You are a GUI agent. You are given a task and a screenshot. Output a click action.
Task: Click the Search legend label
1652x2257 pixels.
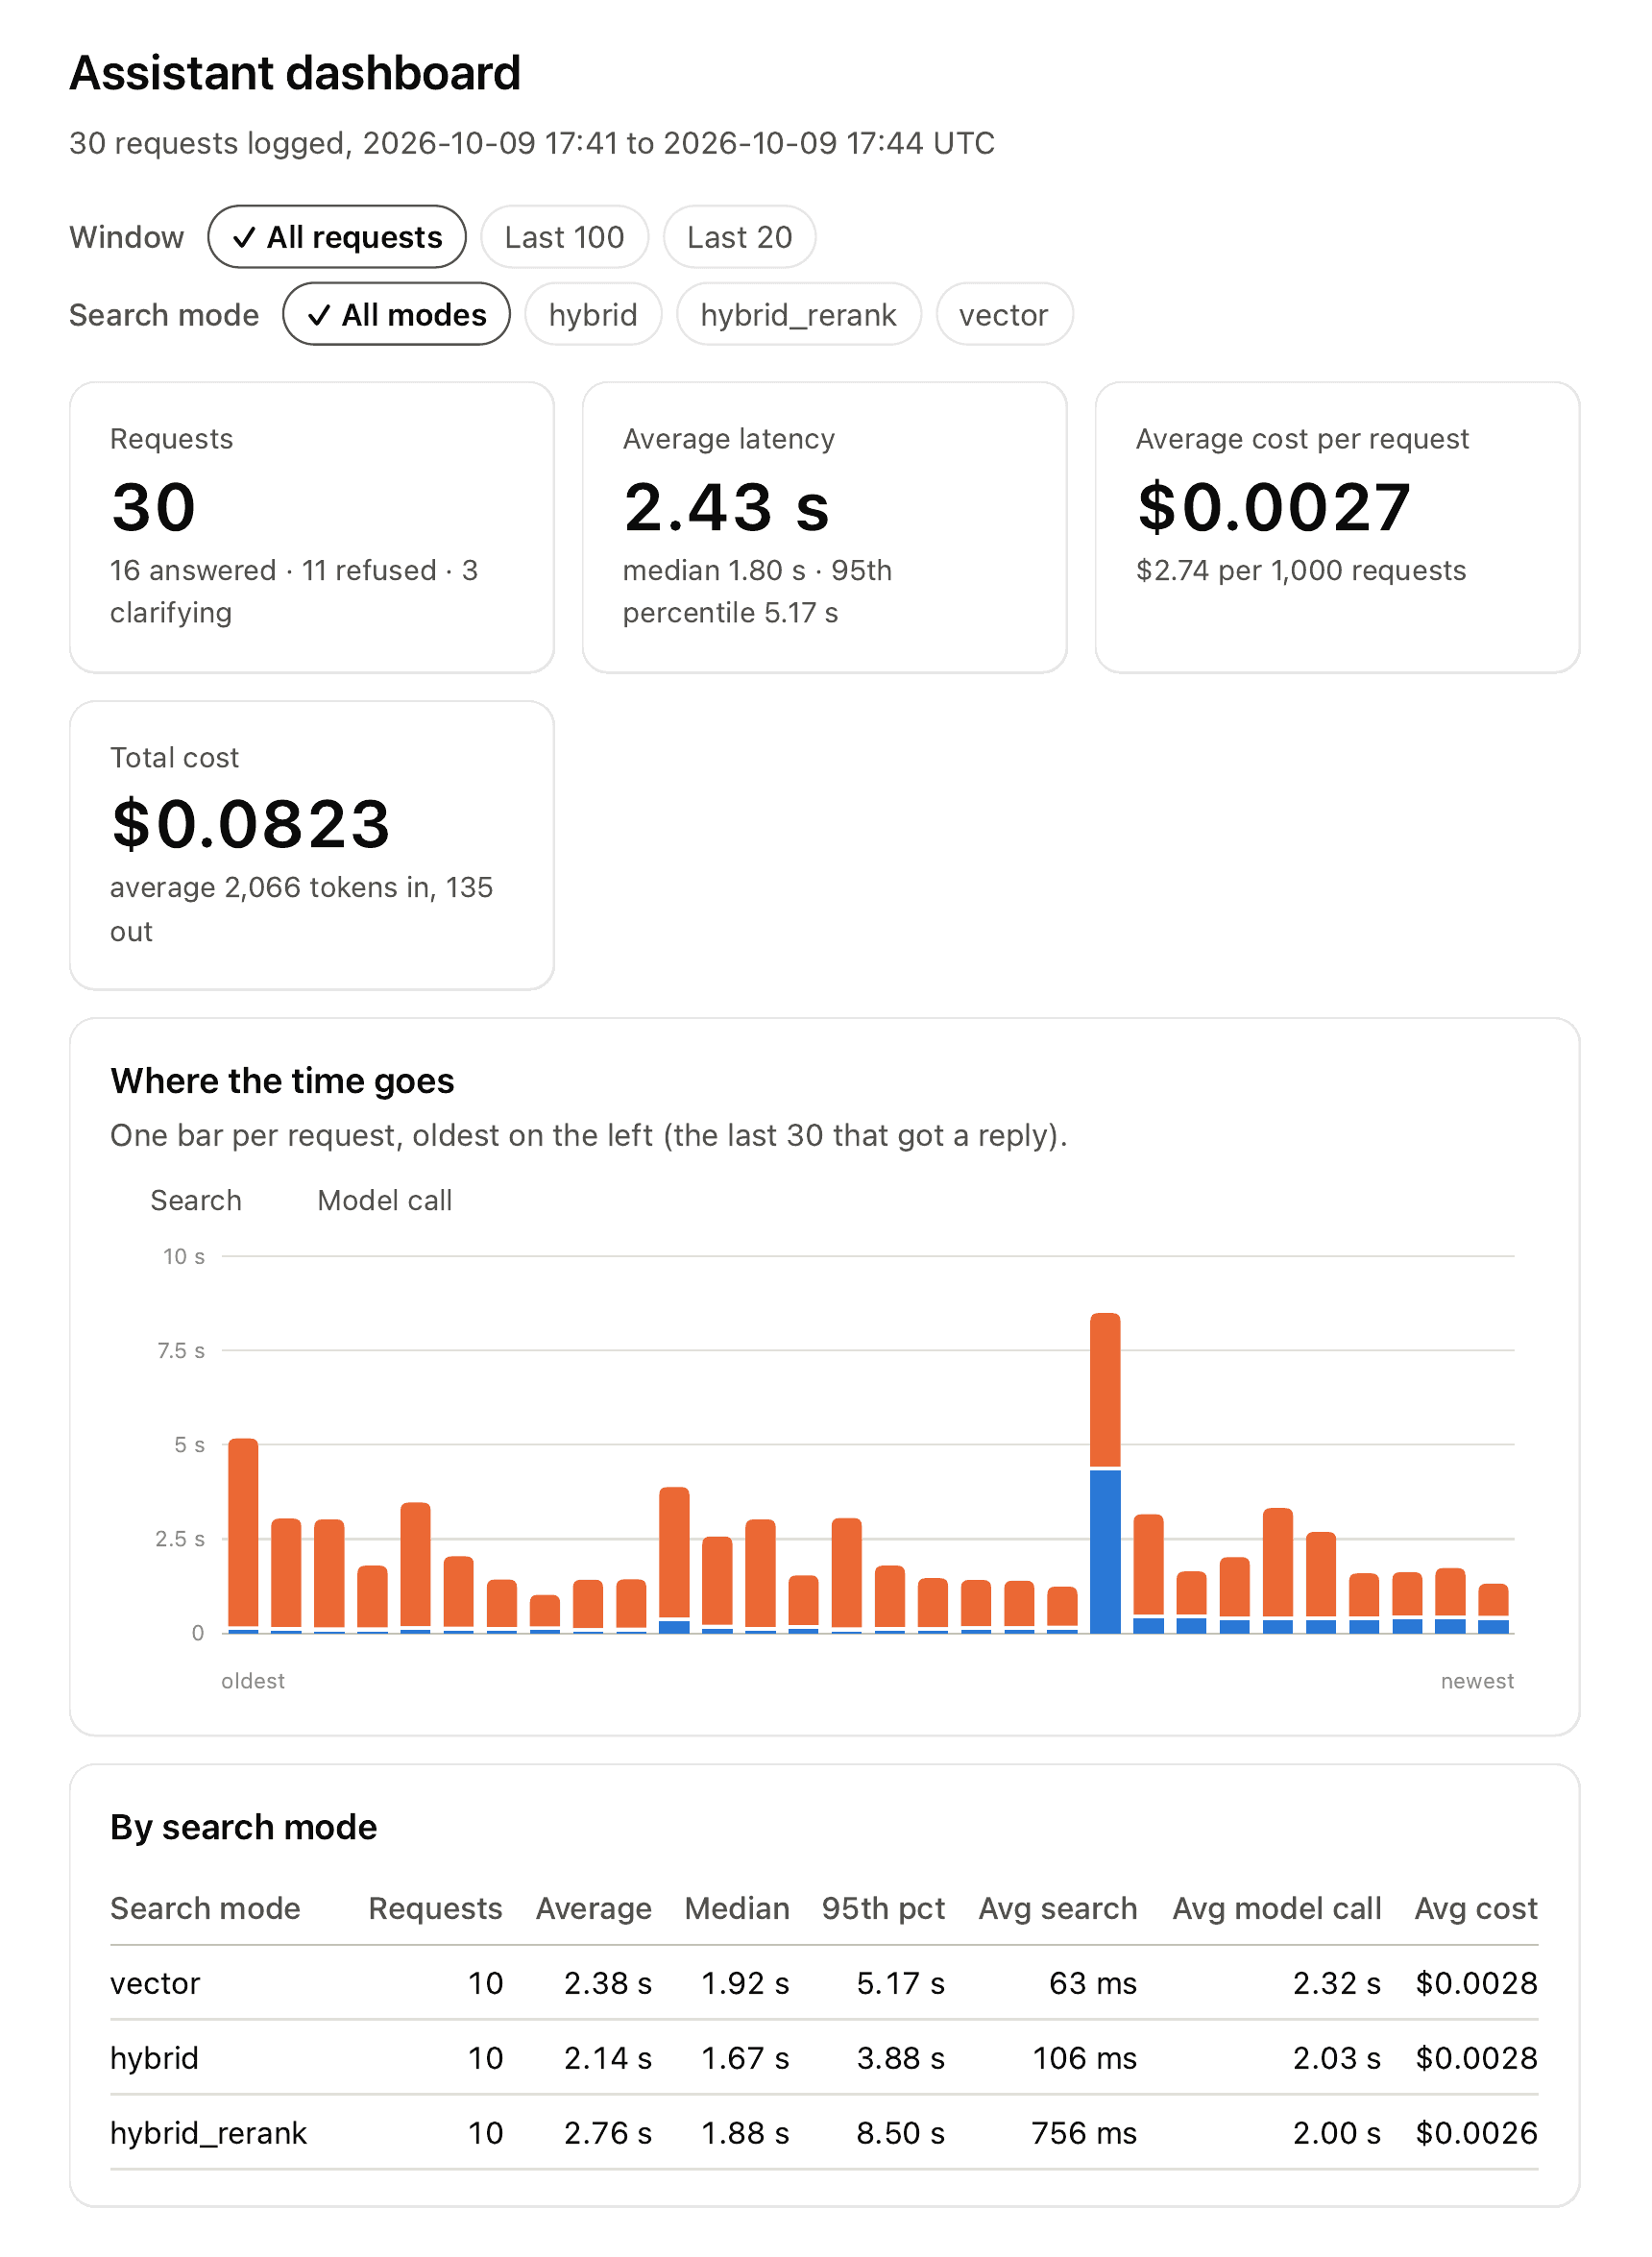point(196,1200)
